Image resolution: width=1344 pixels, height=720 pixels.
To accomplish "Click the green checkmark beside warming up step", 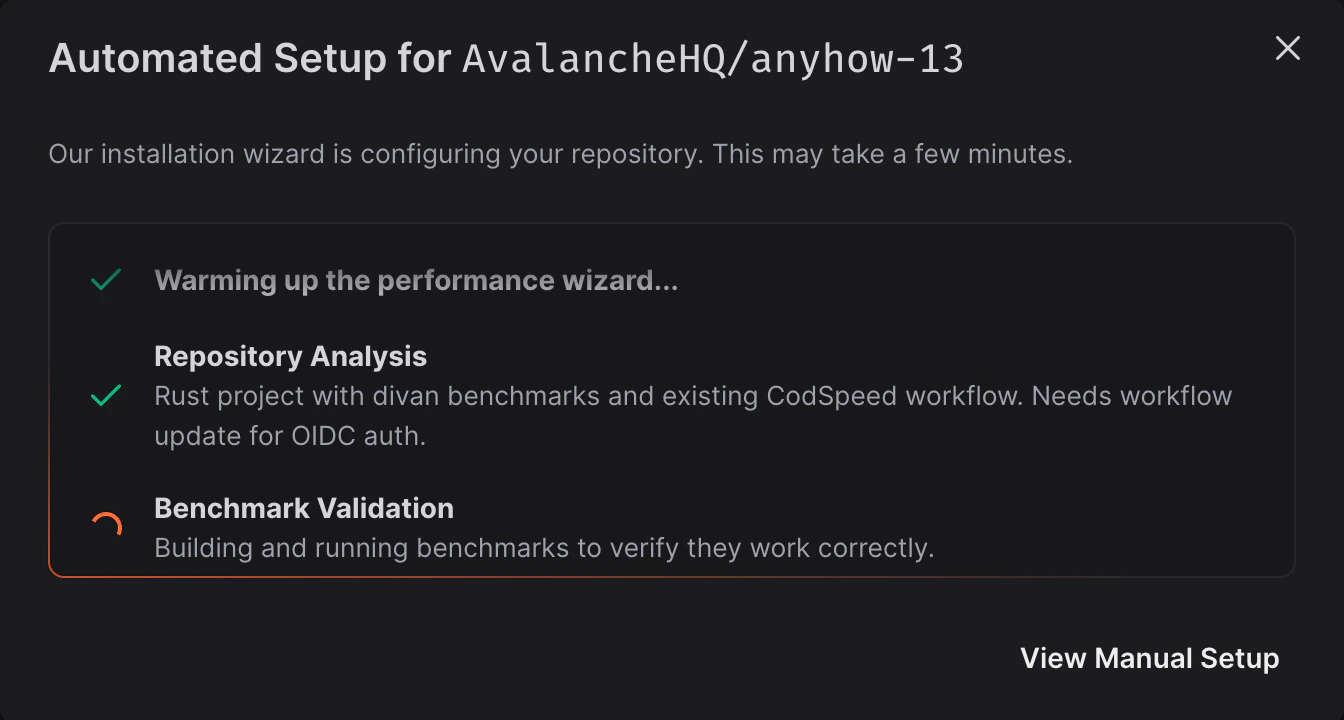I will [104, 281].
